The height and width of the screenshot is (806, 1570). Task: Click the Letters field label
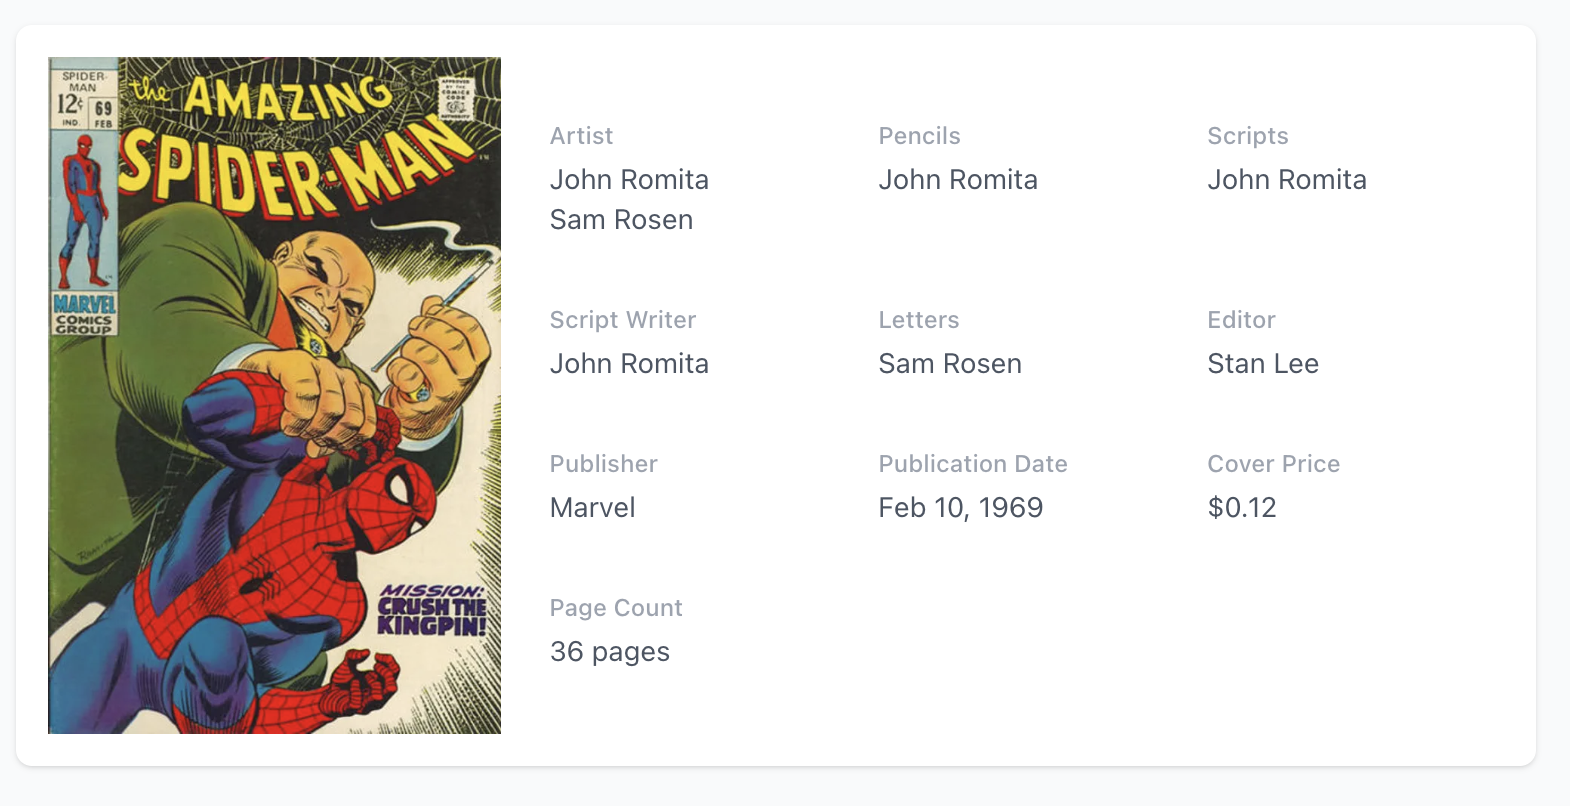click(918, 320)
